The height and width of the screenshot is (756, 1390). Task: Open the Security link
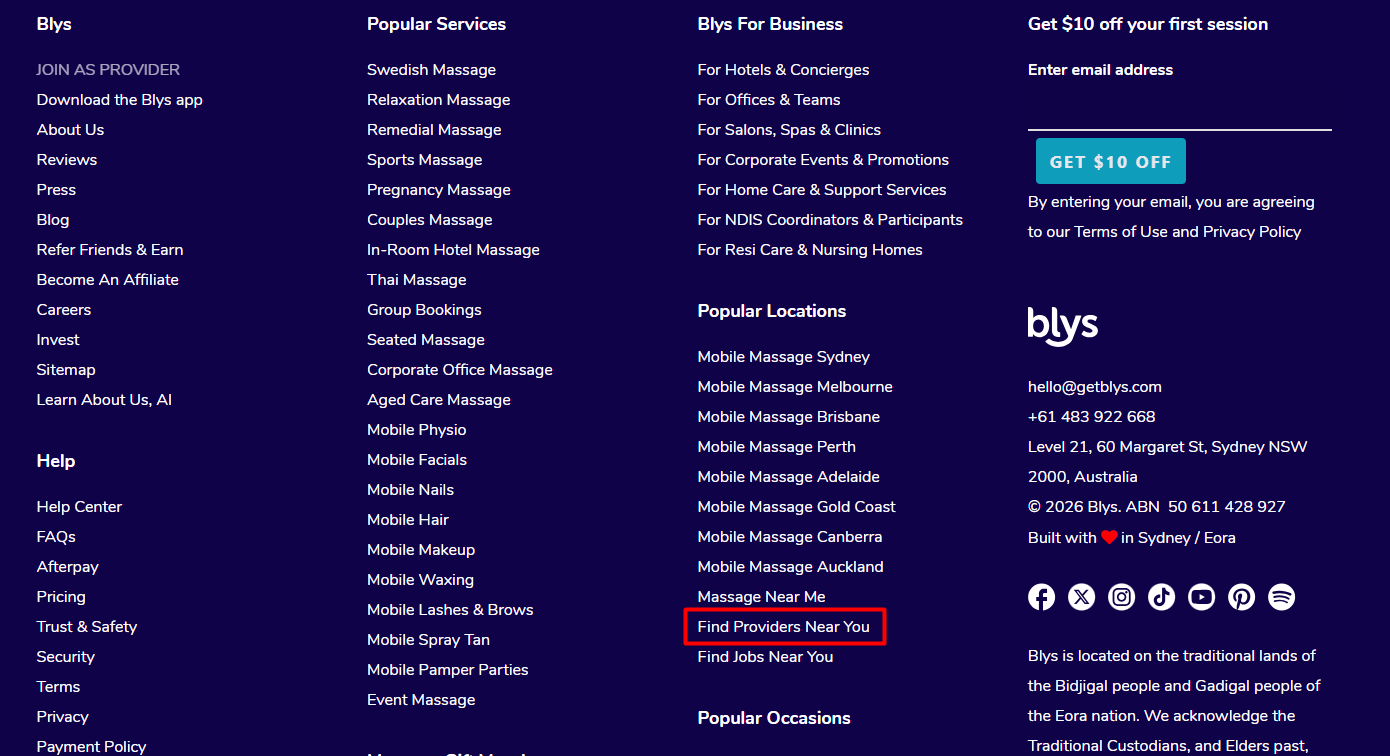point(66,657)
